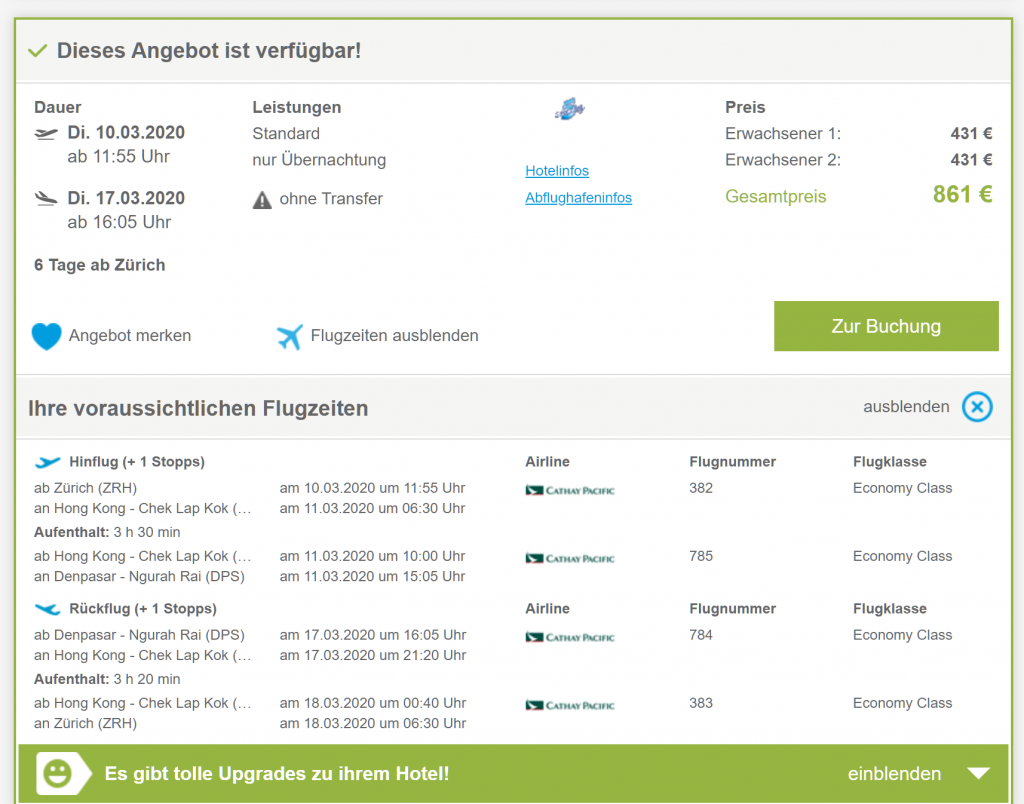Click the Rückflug return plane icon
The image size is (1024, 804).
[x=48, y=609]
